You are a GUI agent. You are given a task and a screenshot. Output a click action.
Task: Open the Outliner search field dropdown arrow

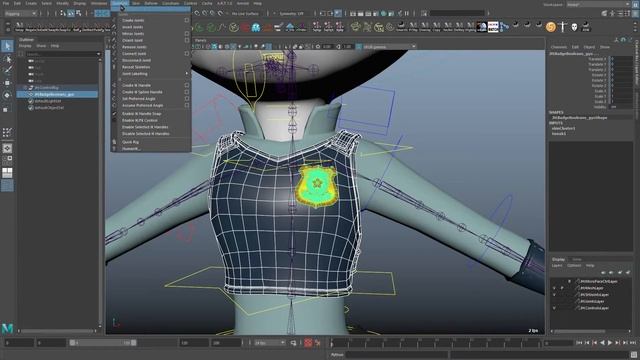pyautogui.click(x=98, y=54)
